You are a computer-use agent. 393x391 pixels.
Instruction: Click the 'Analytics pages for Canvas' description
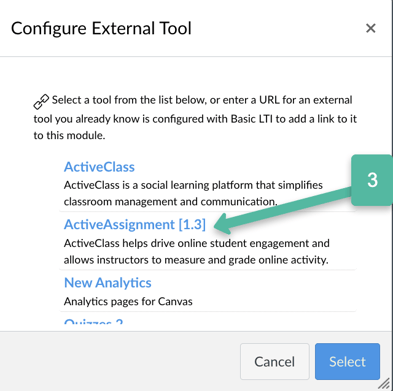(128, 302)
